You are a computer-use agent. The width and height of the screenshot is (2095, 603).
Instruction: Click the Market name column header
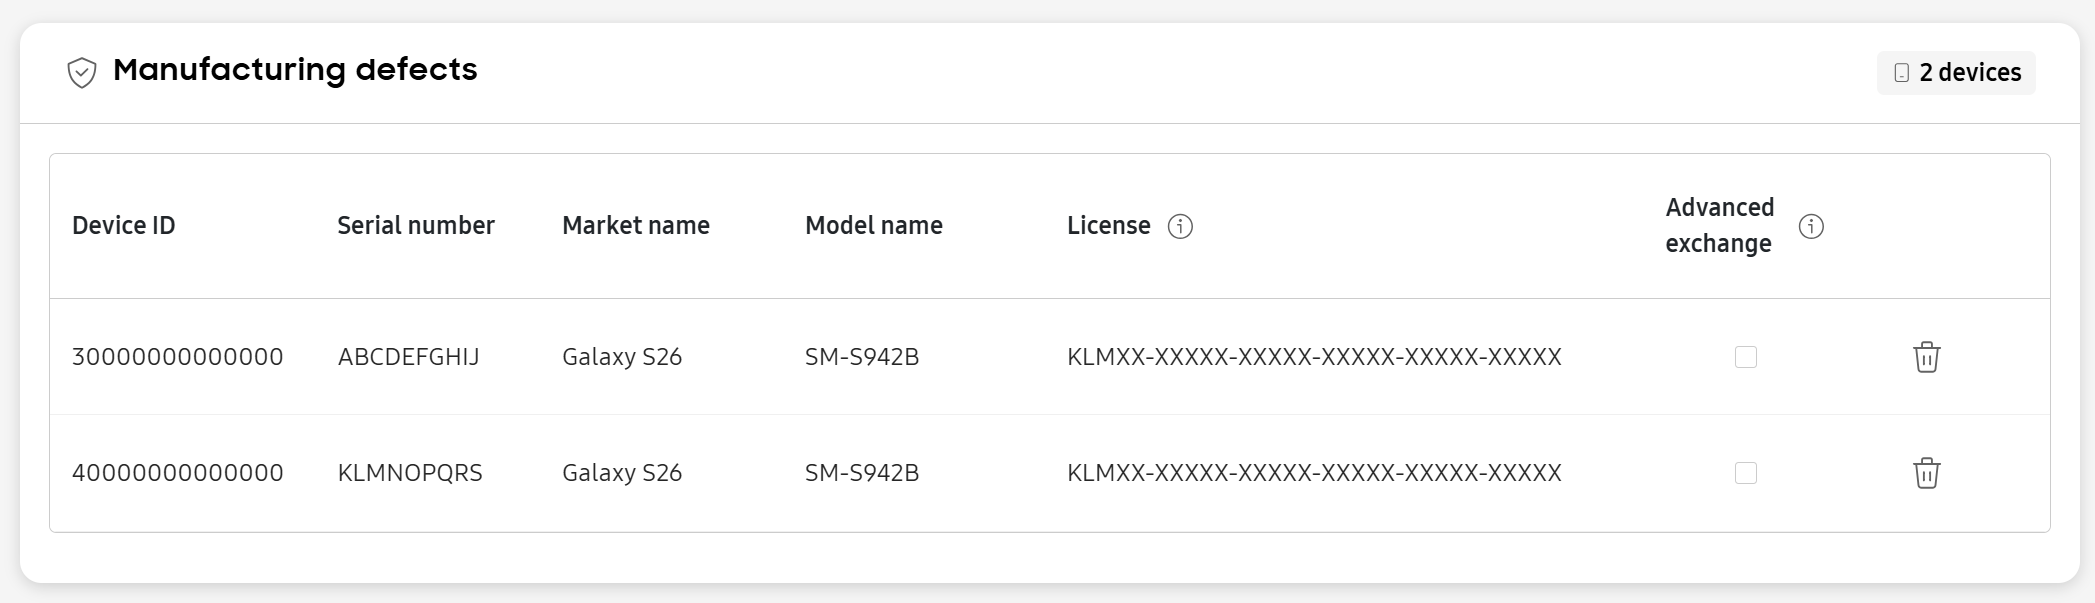tap(636, 226)
